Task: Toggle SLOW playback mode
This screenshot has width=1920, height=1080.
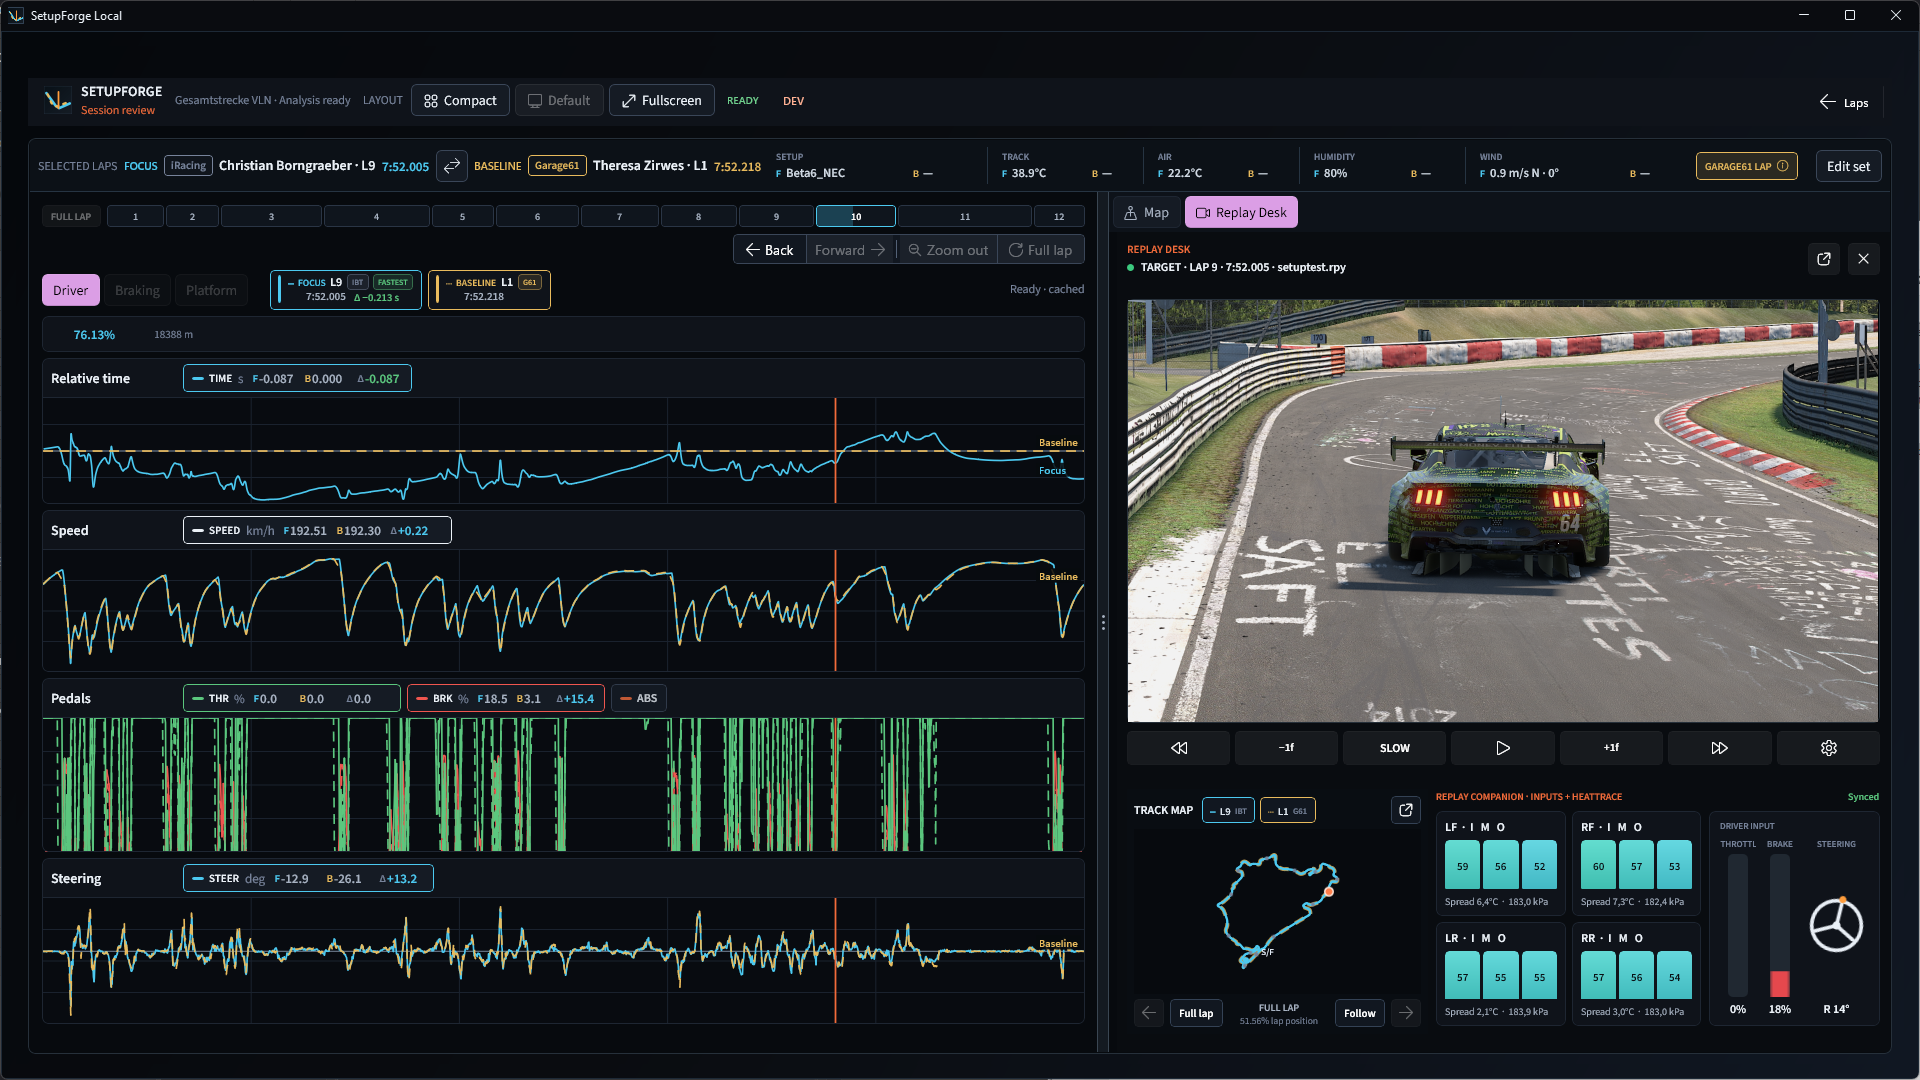Action: pos(1395,748)
